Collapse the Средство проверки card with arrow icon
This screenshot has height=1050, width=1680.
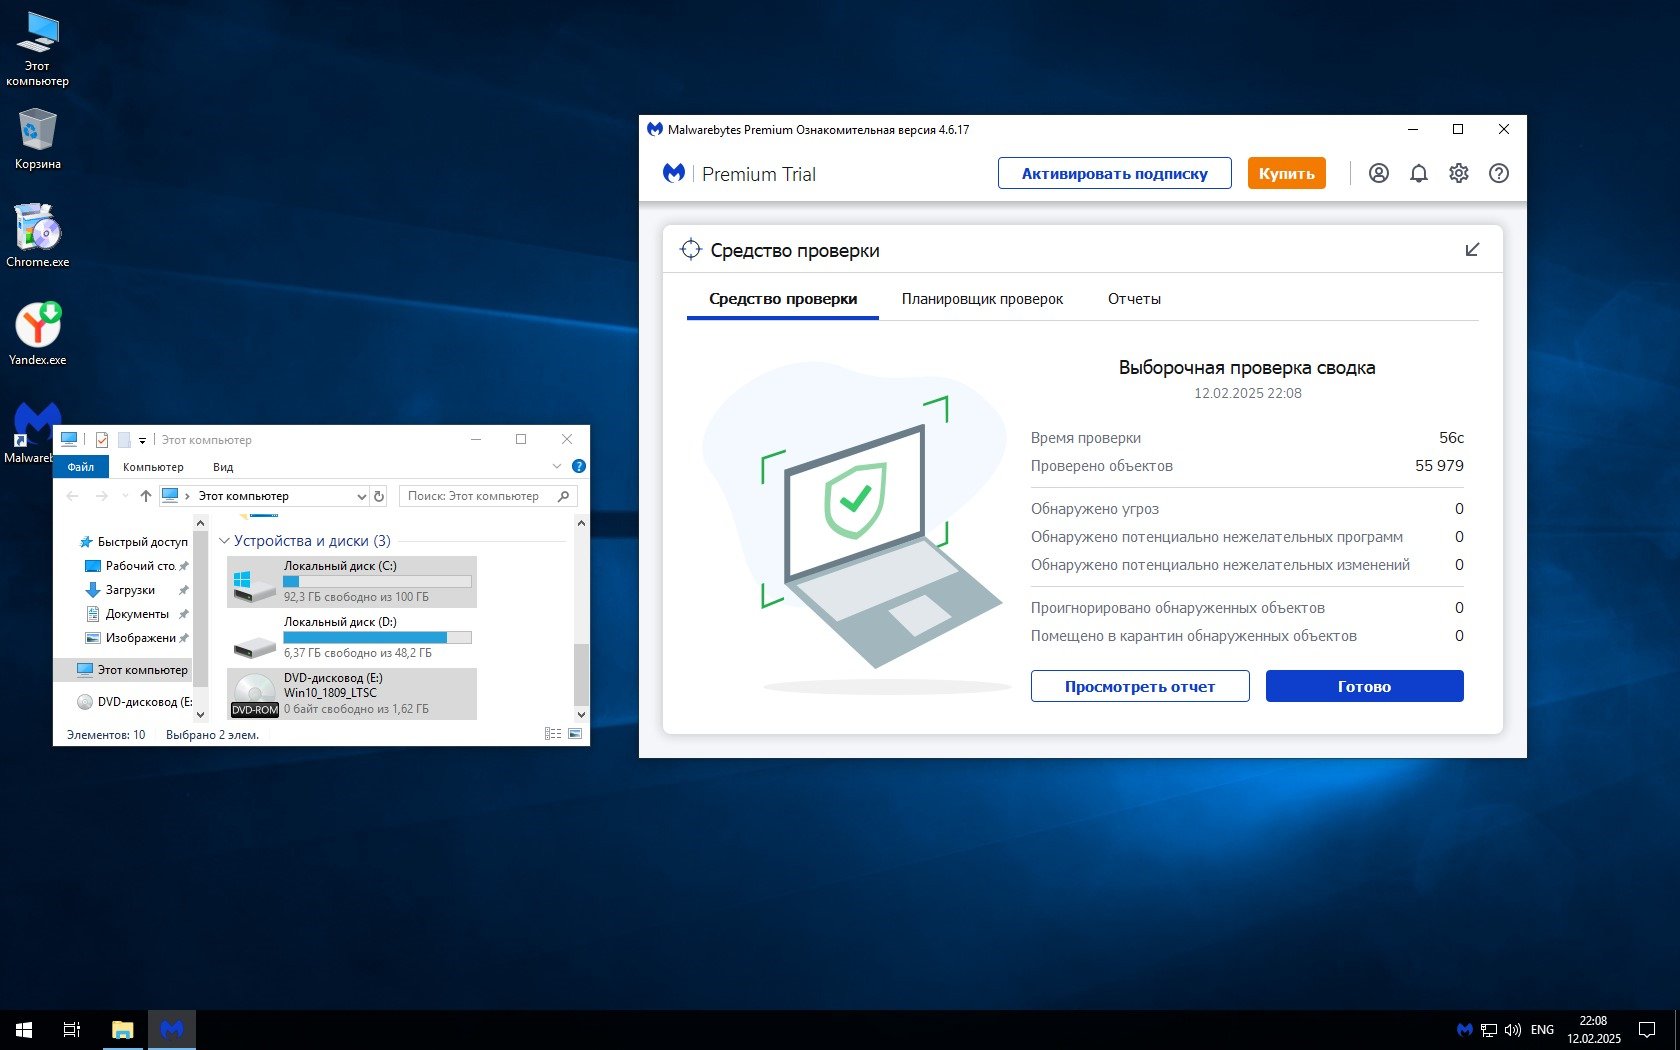click(1472, 249)
